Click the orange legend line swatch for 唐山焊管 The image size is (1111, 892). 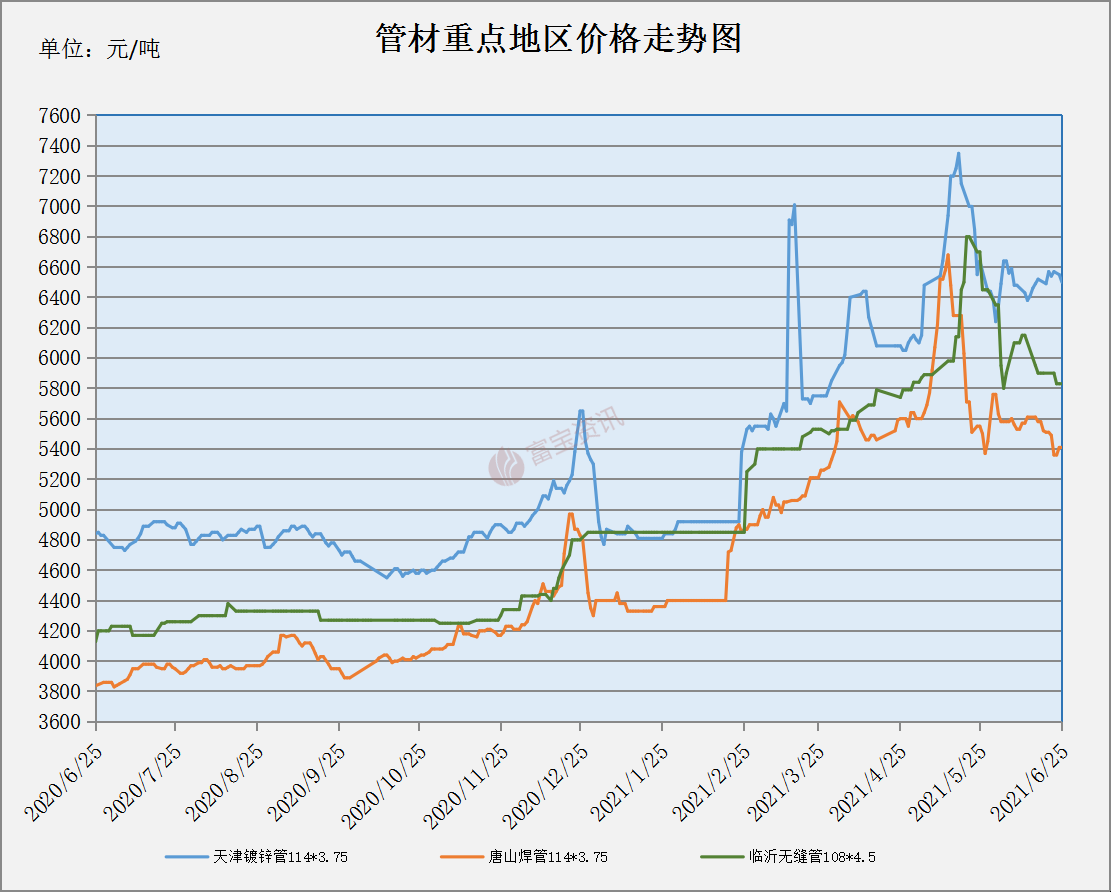(x=461, y=857)
